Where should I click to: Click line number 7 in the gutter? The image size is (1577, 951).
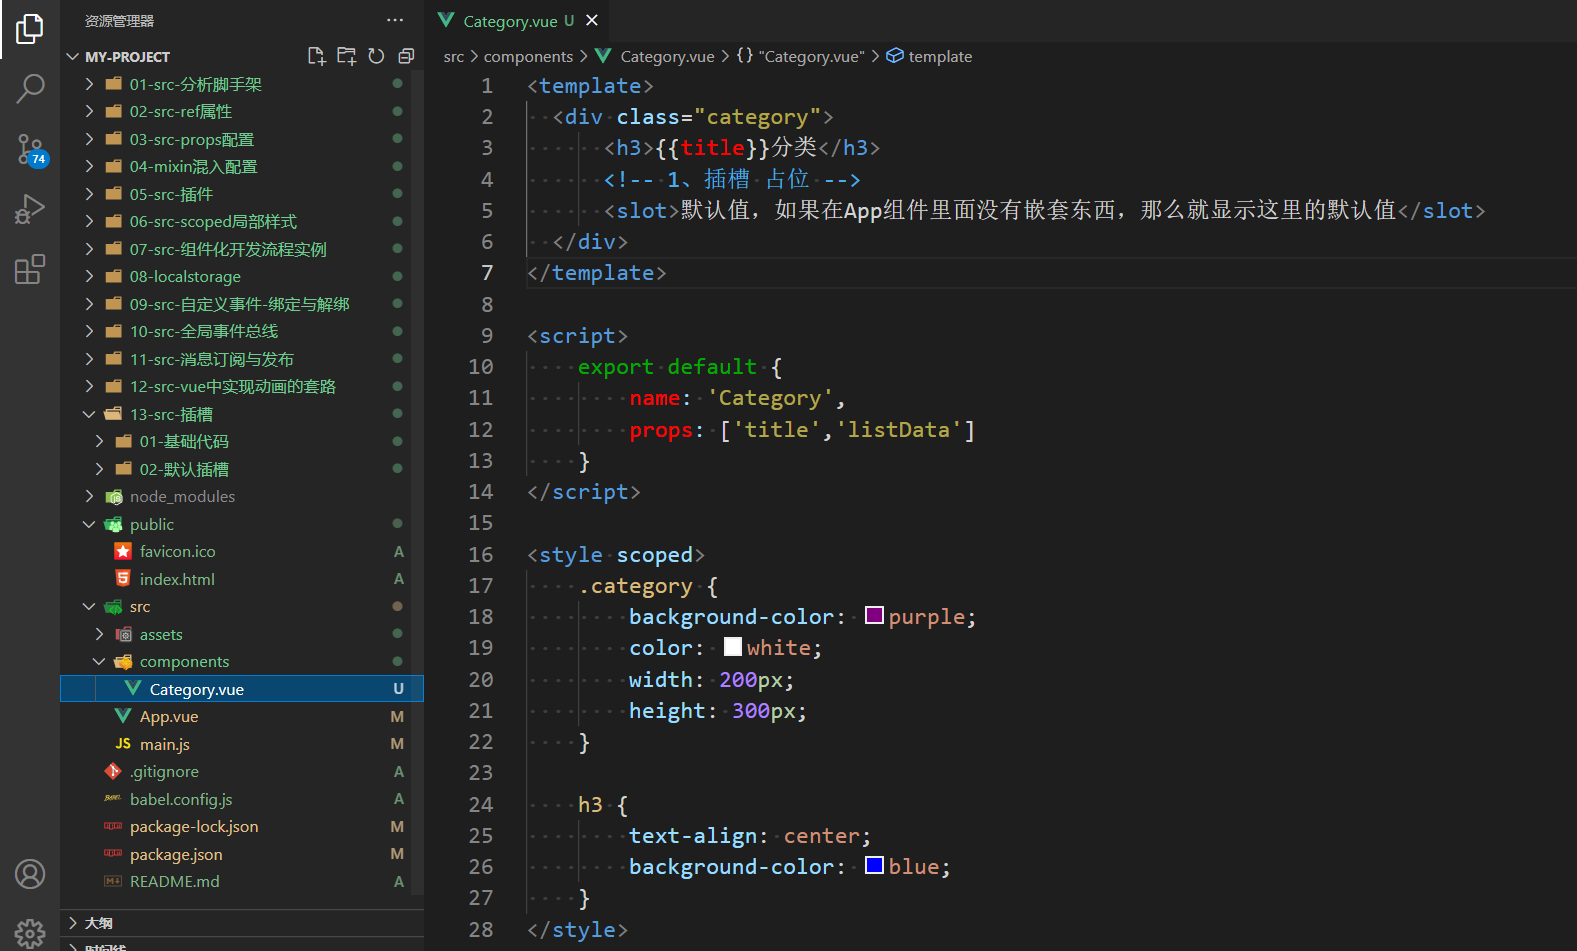pyautogui.click(x=487, y=273)
